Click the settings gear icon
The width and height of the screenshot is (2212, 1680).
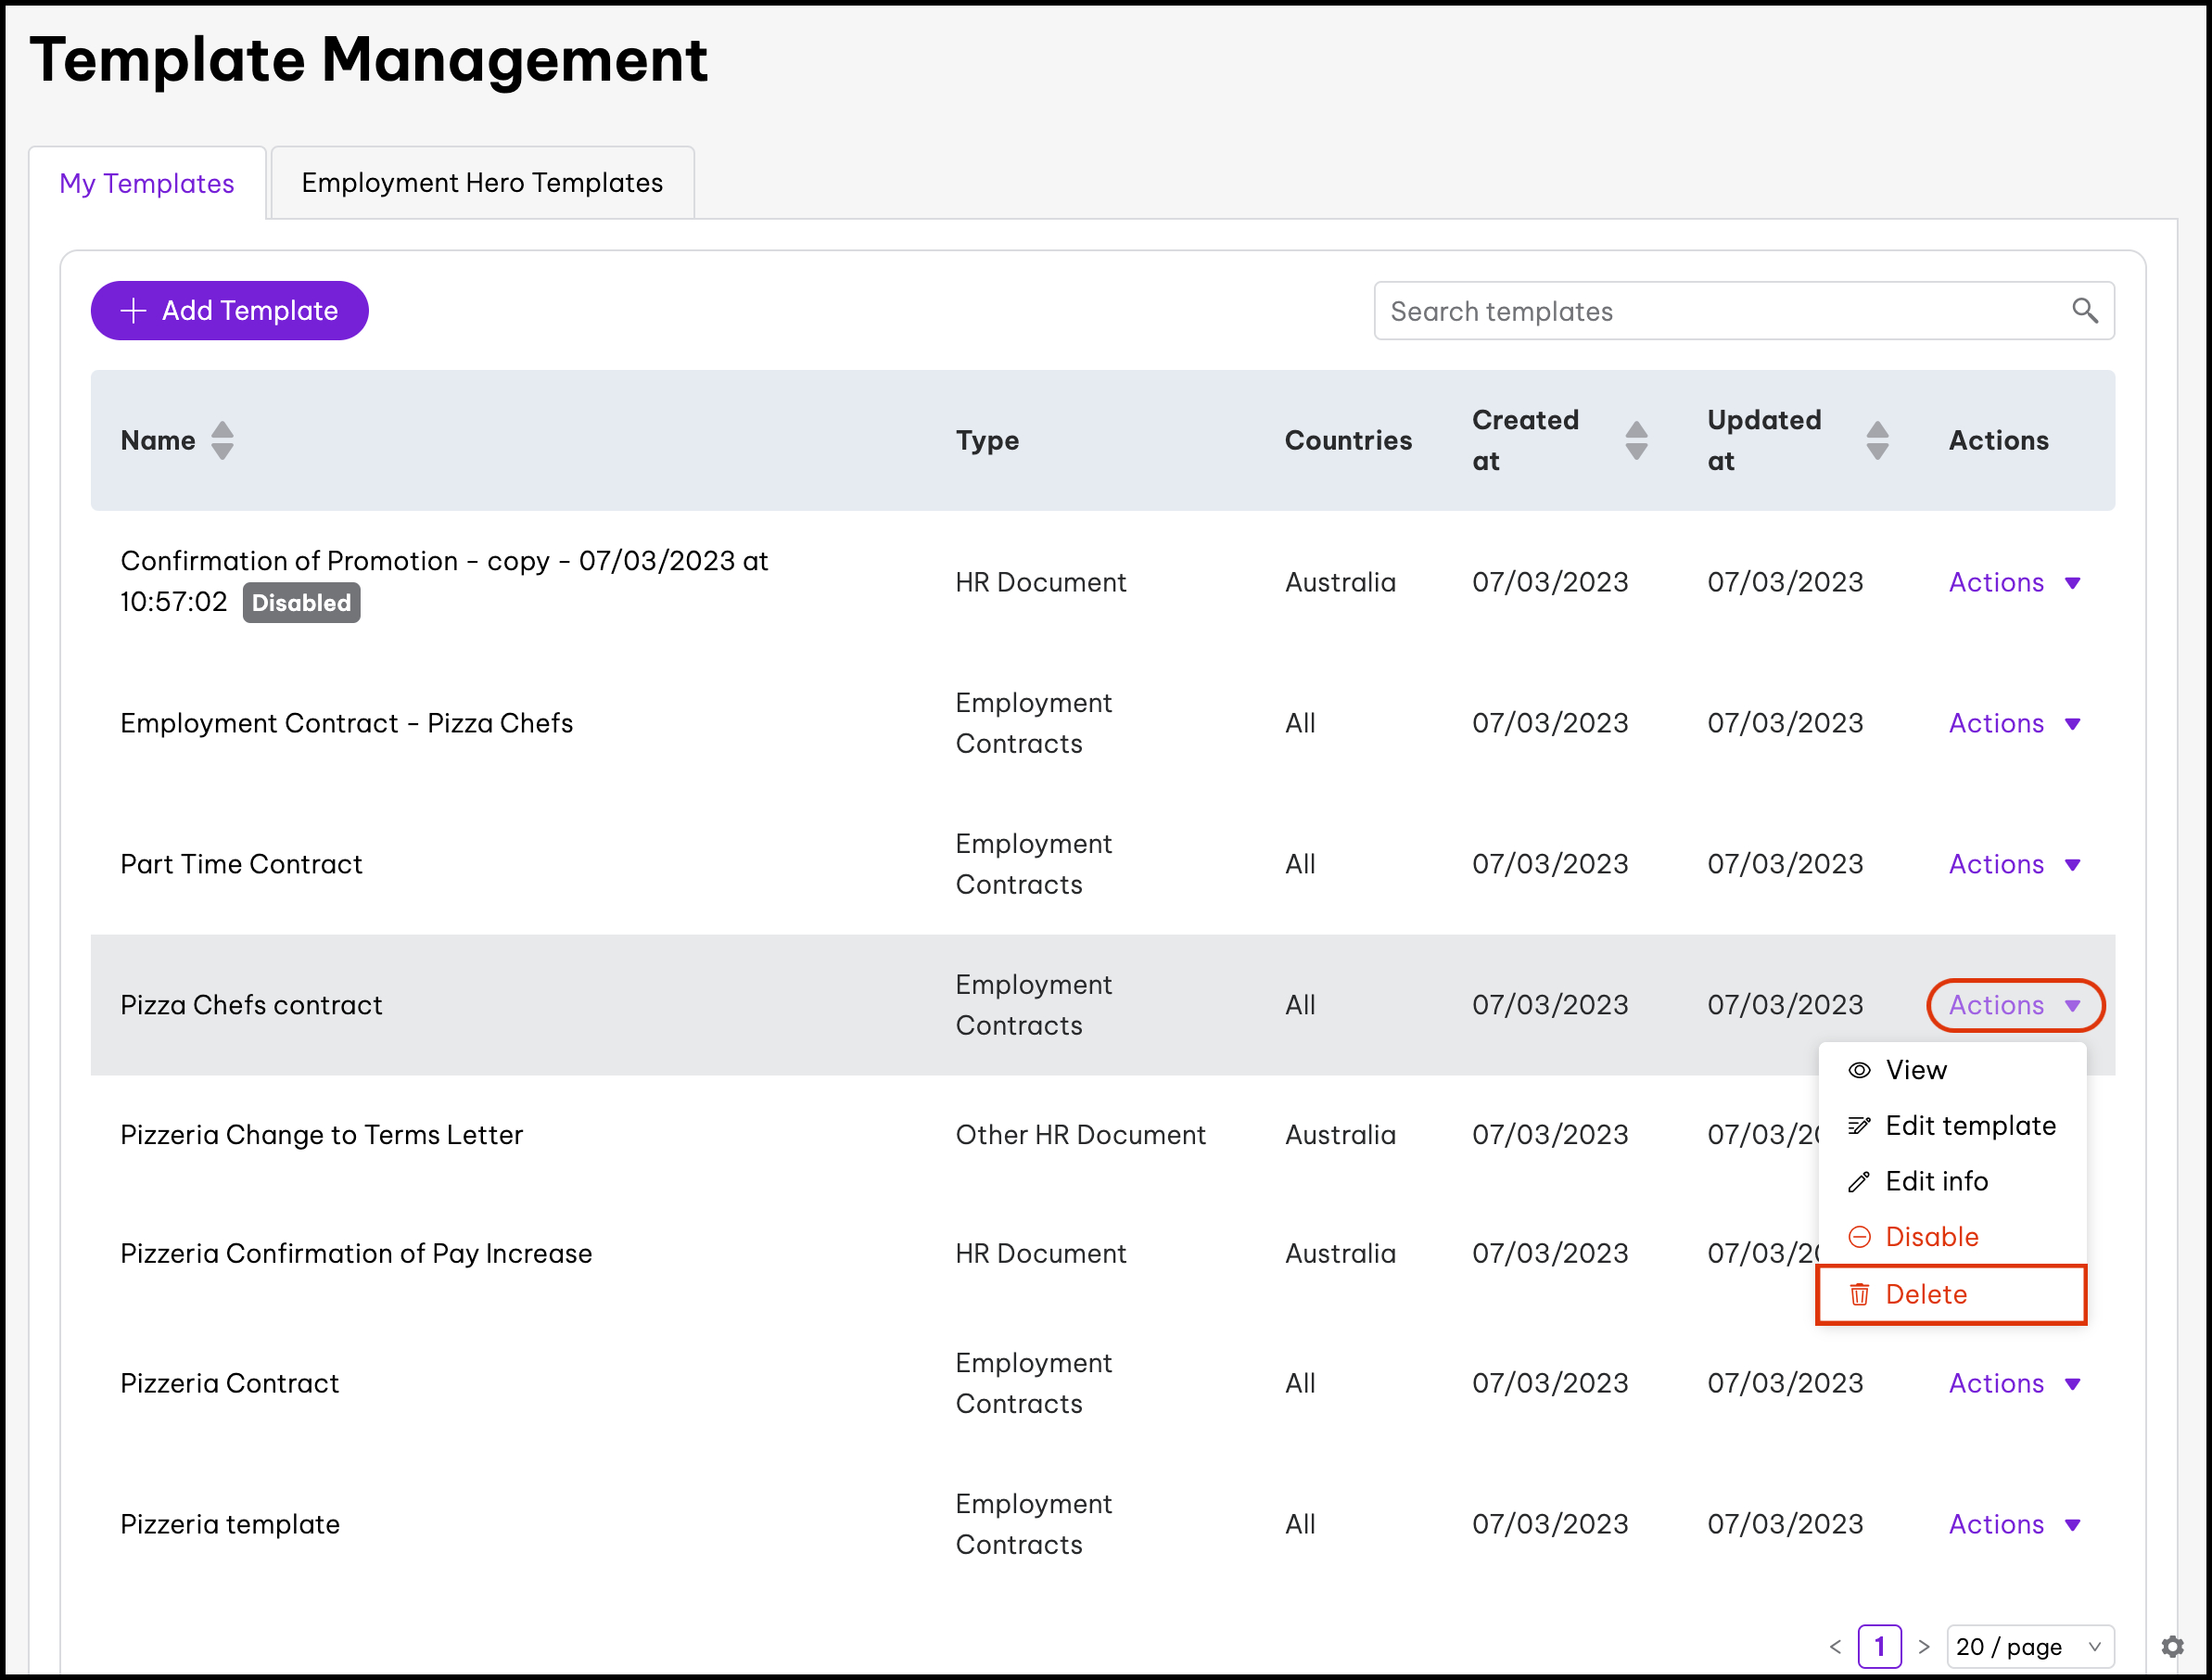coord(2172,1646)
